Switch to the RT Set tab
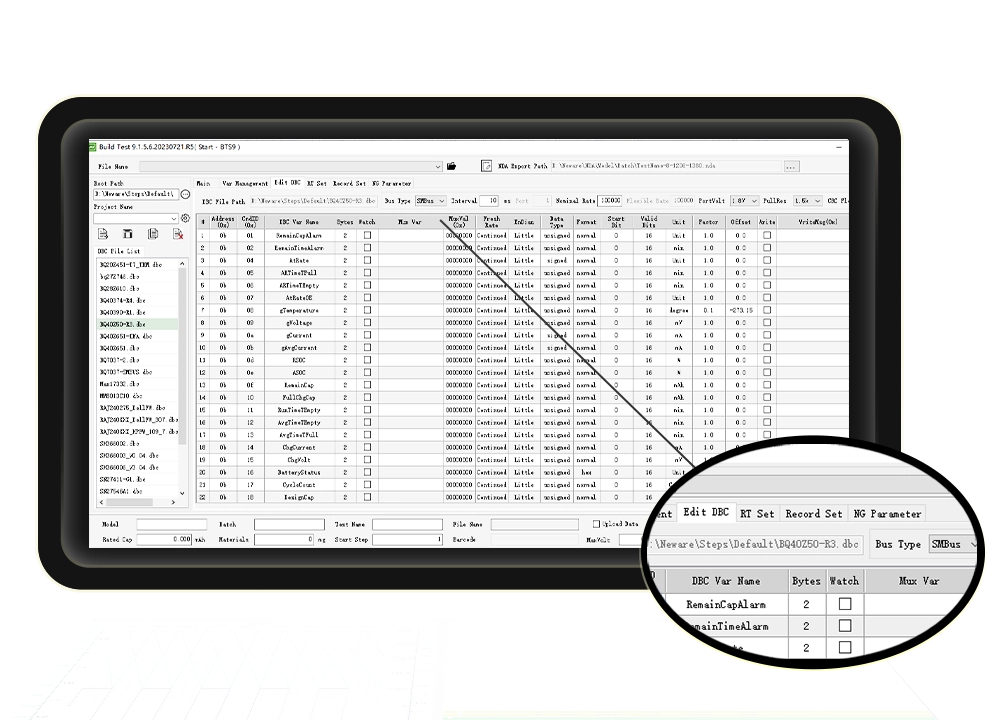The height and width of the screenshot is (720, 1000). click(x=317, y=183)
